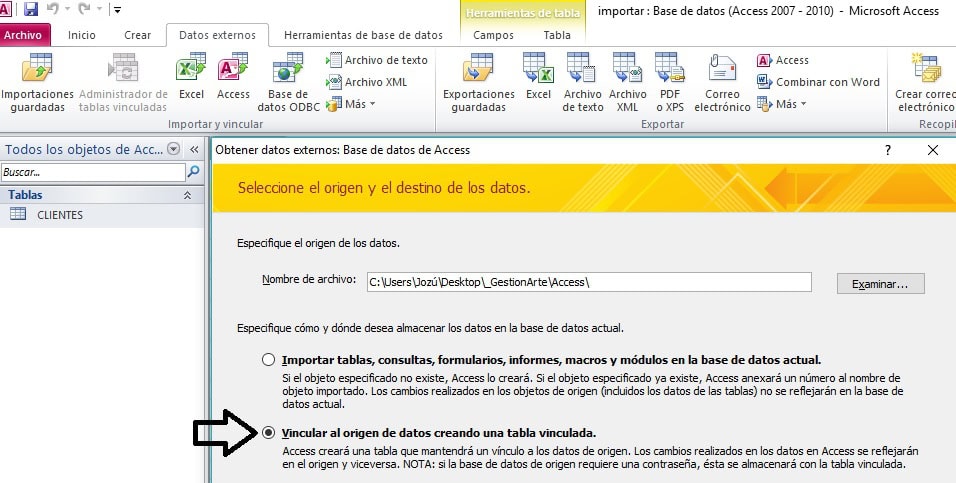The width and height of the screenshot is (956, 483).
Task: Click the Tablas group header
Action: [x=102, y=195]
